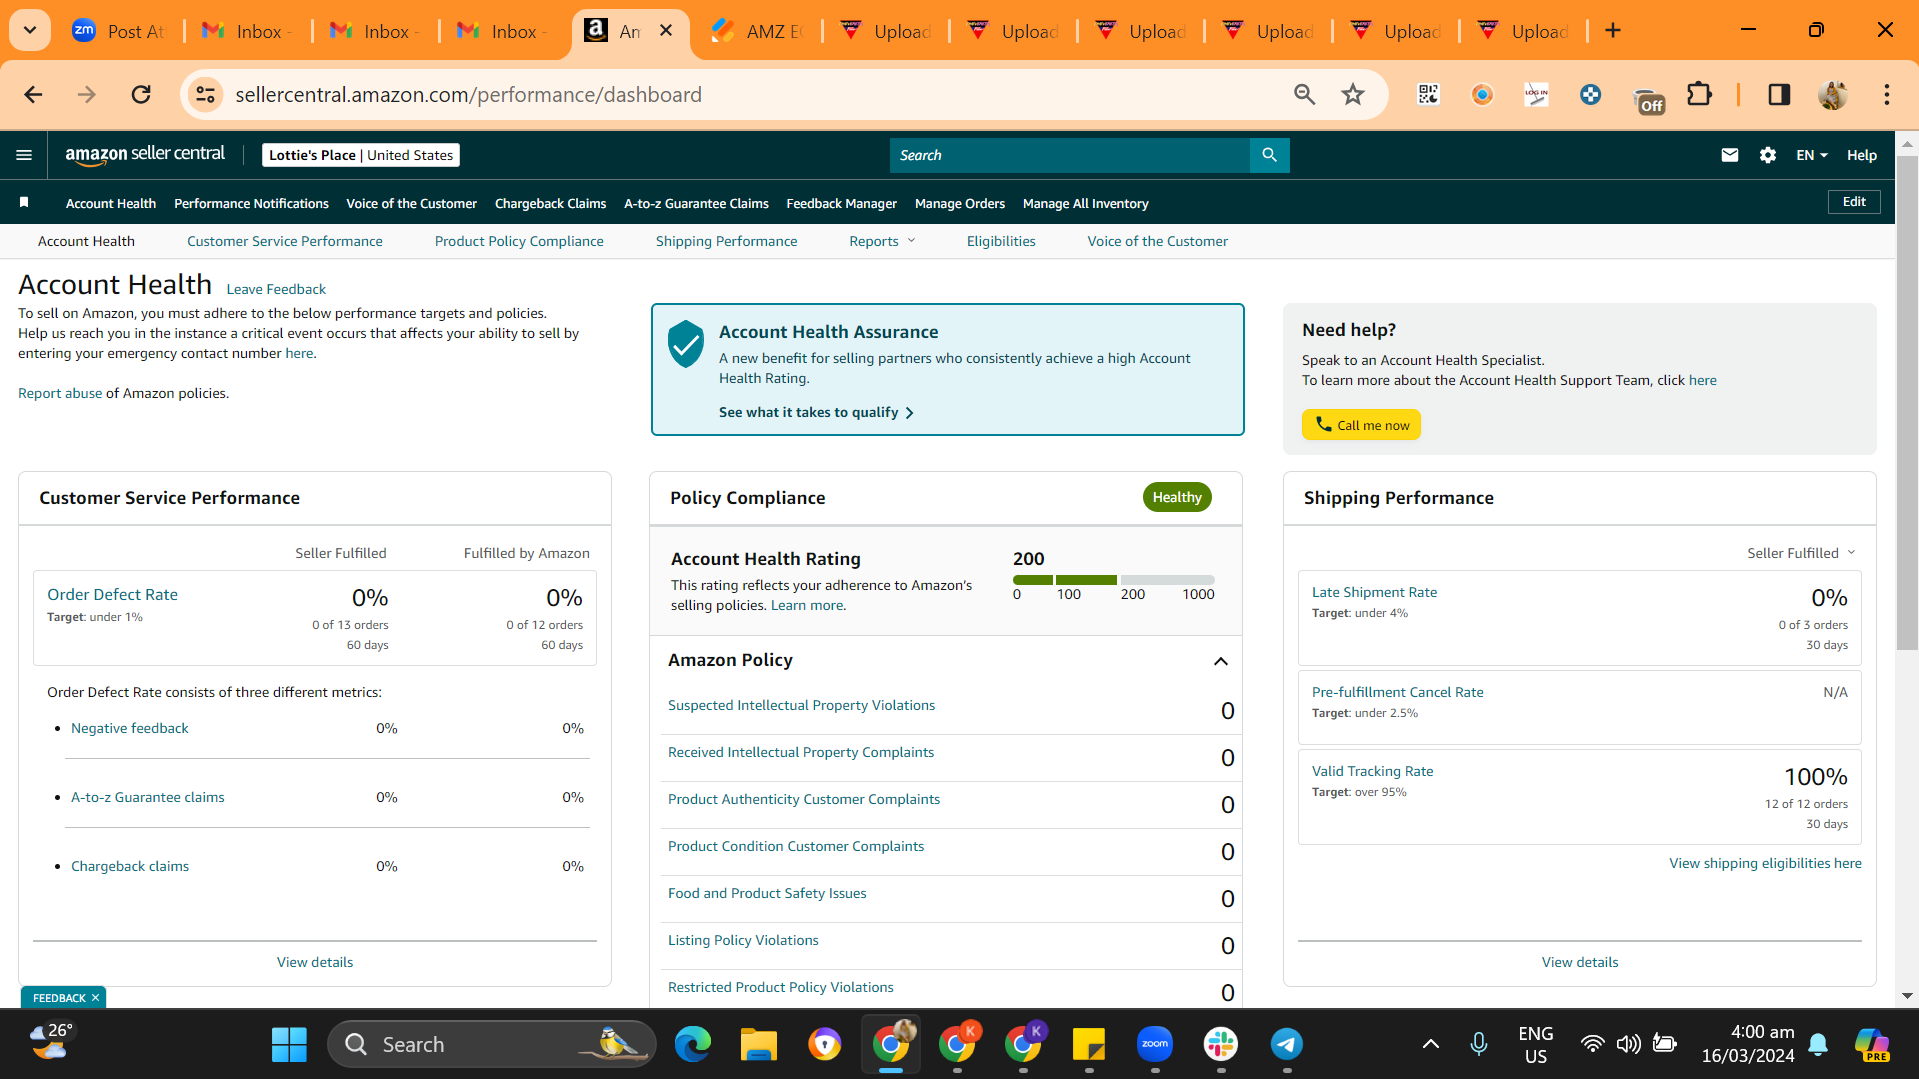The image size is (1919, 1079).
Task: Open the Leave Feedback link
Action: (x=276, y=289)
